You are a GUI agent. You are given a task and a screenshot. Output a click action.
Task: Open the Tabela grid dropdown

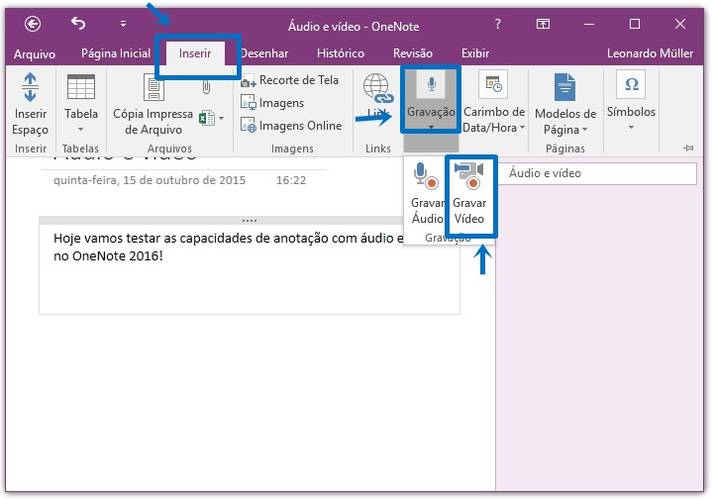[x=81, y=105]
